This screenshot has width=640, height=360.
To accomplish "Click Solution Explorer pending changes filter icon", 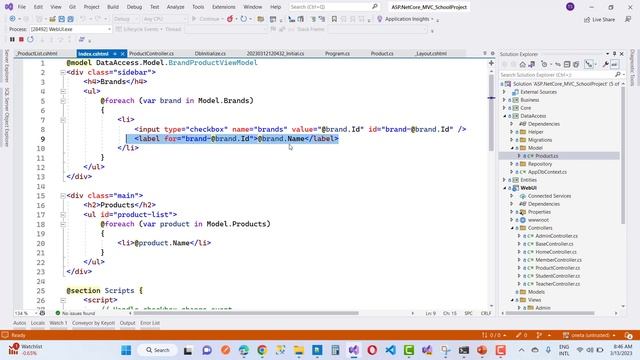I will [x=544, y=64].
